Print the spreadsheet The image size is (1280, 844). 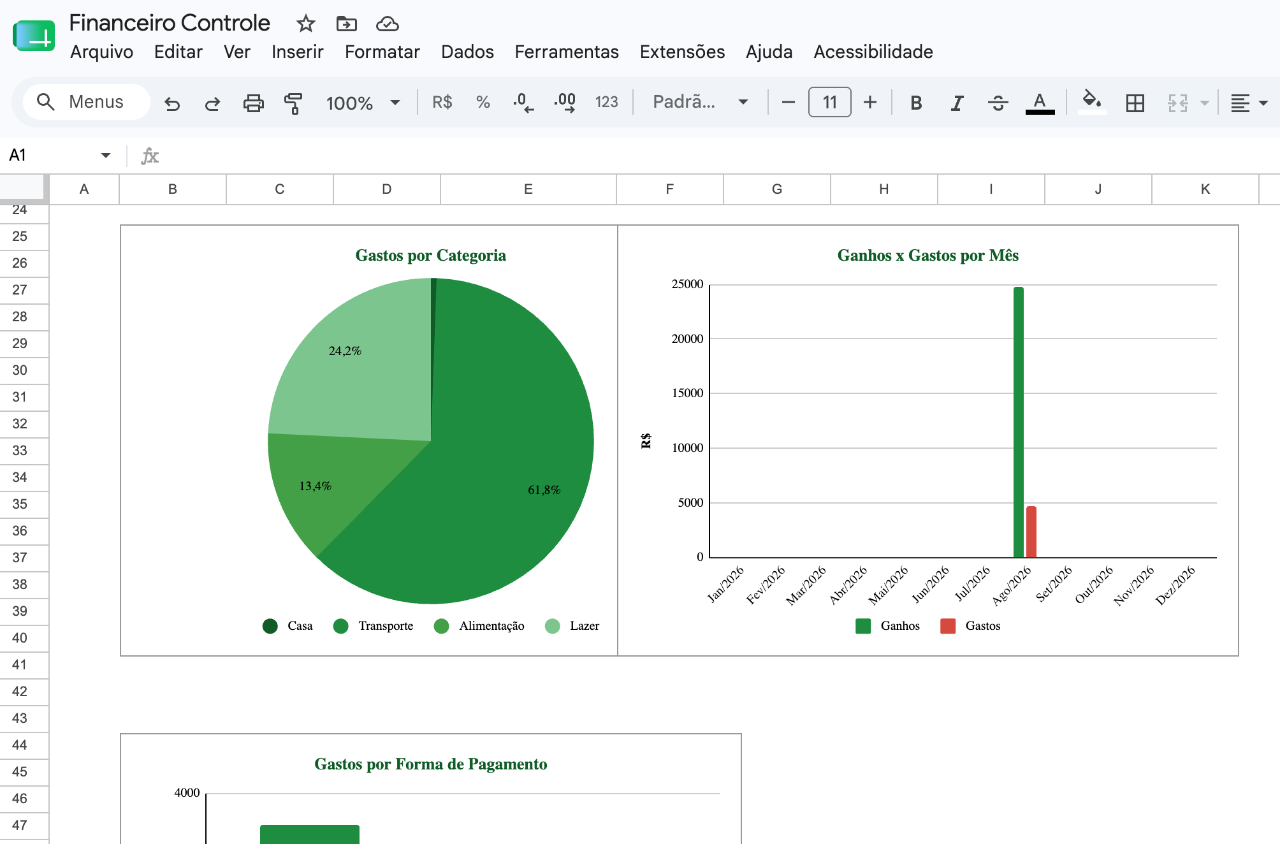click(253, 102)
